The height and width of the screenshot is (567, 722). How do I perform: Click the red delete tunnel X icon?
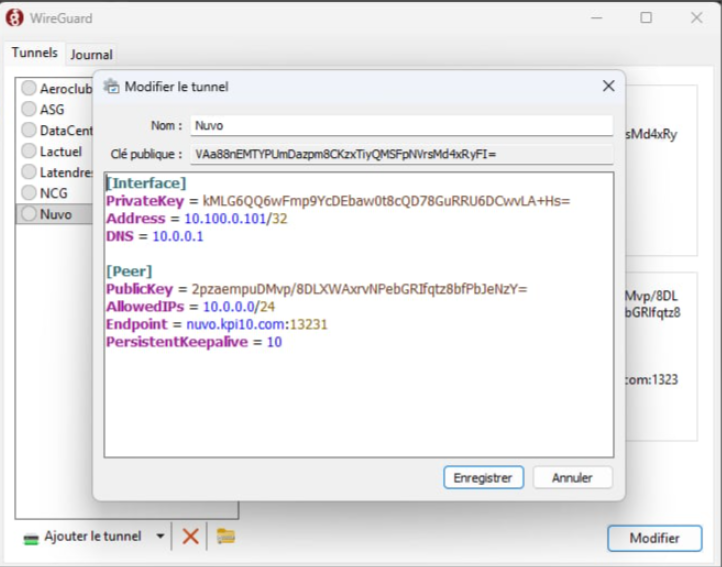point(190,536)
